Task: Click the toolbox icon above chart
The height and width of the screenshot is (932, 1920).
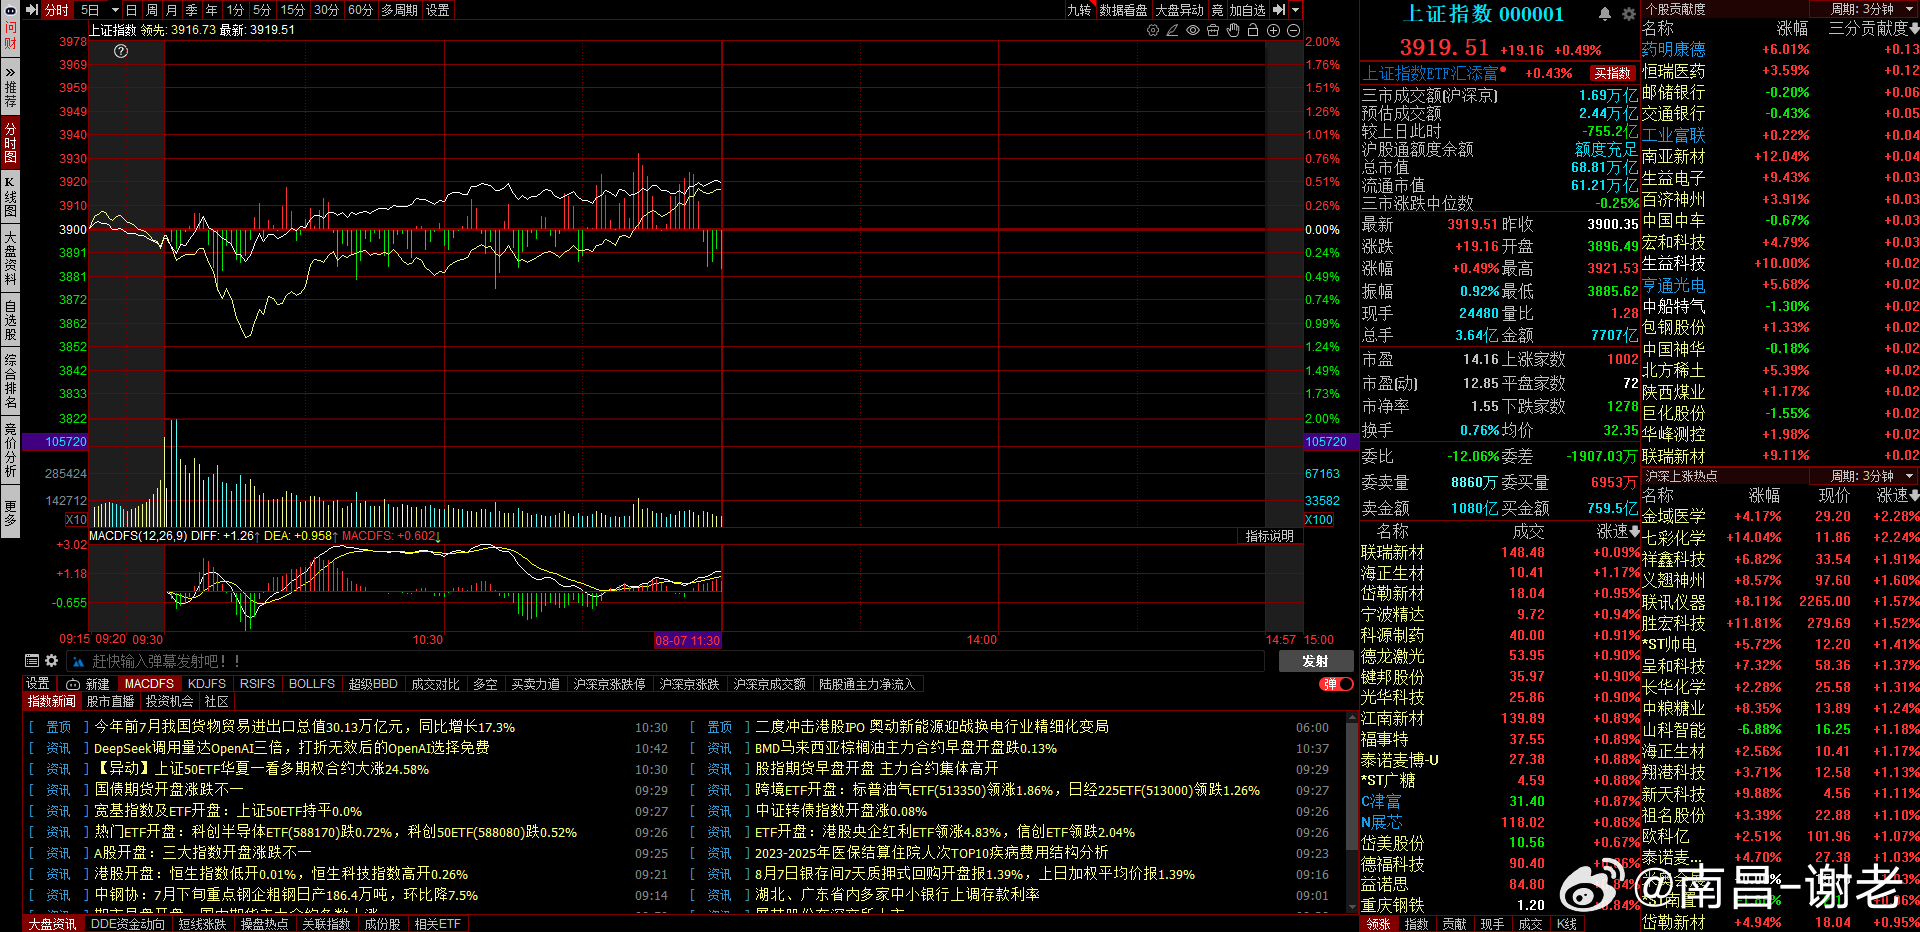Action: pyautogui.click(x=1213, y=30)
